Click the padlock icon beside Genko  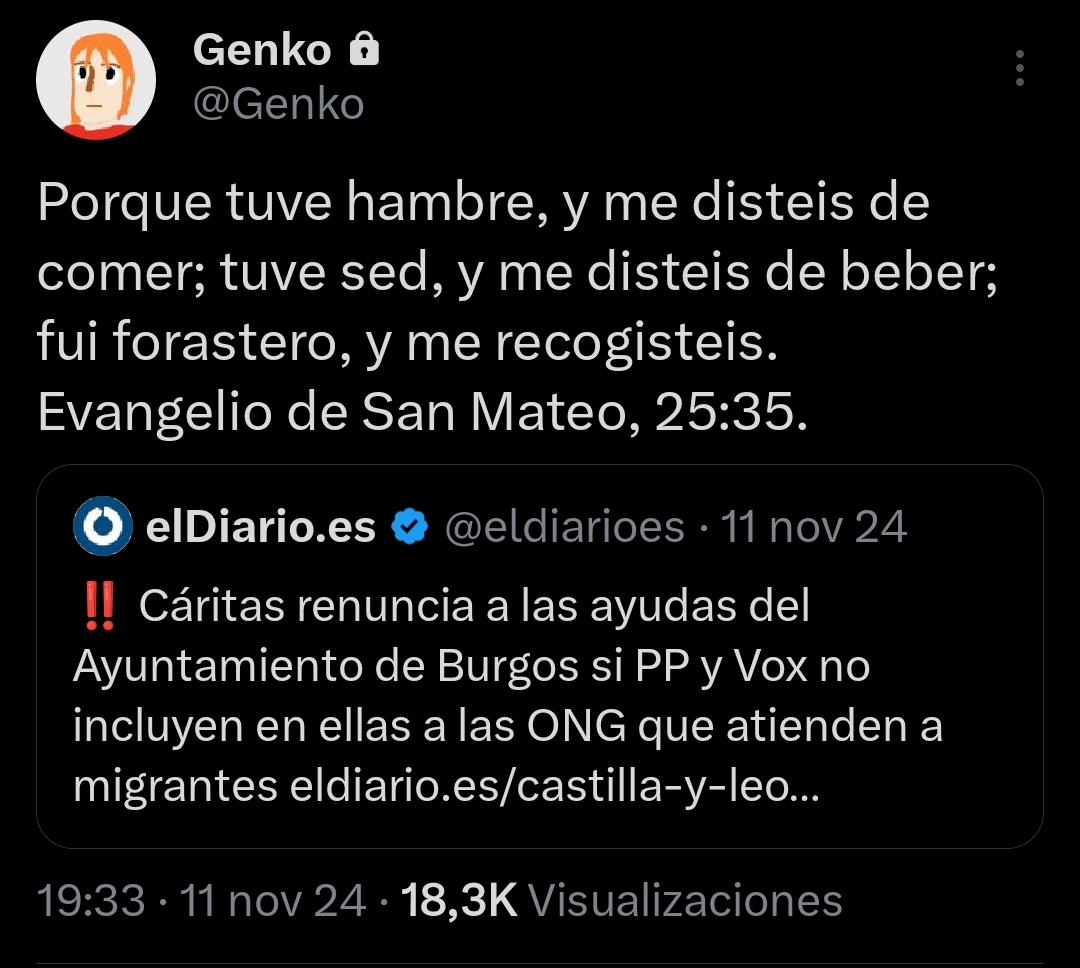364,50
